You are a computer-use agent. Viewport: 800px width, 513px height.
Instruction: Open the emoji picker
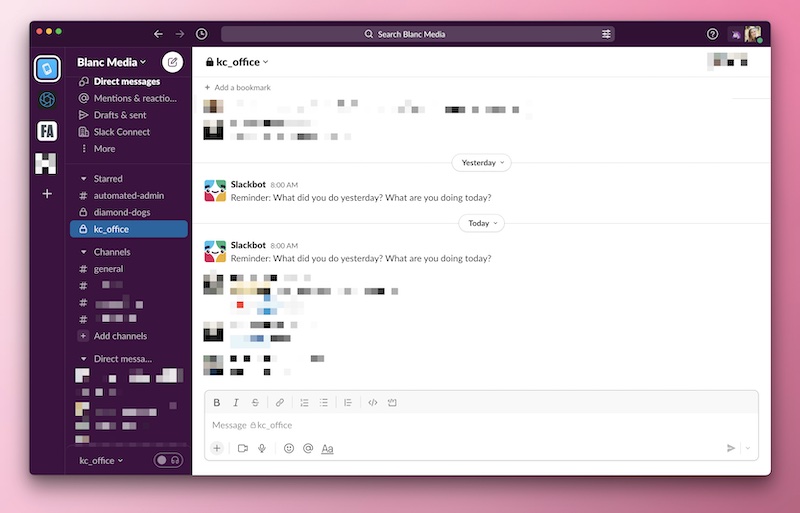point(289,448)
